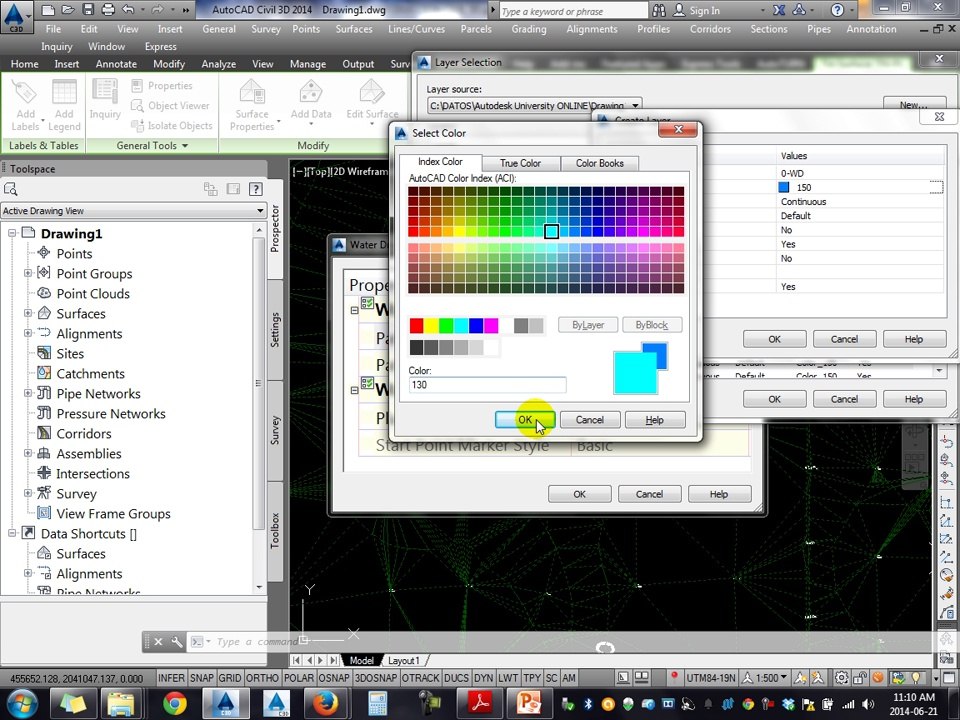Click Cancel in the Select Color dialog
960x720 pixels.
click(x=590, y=419)
